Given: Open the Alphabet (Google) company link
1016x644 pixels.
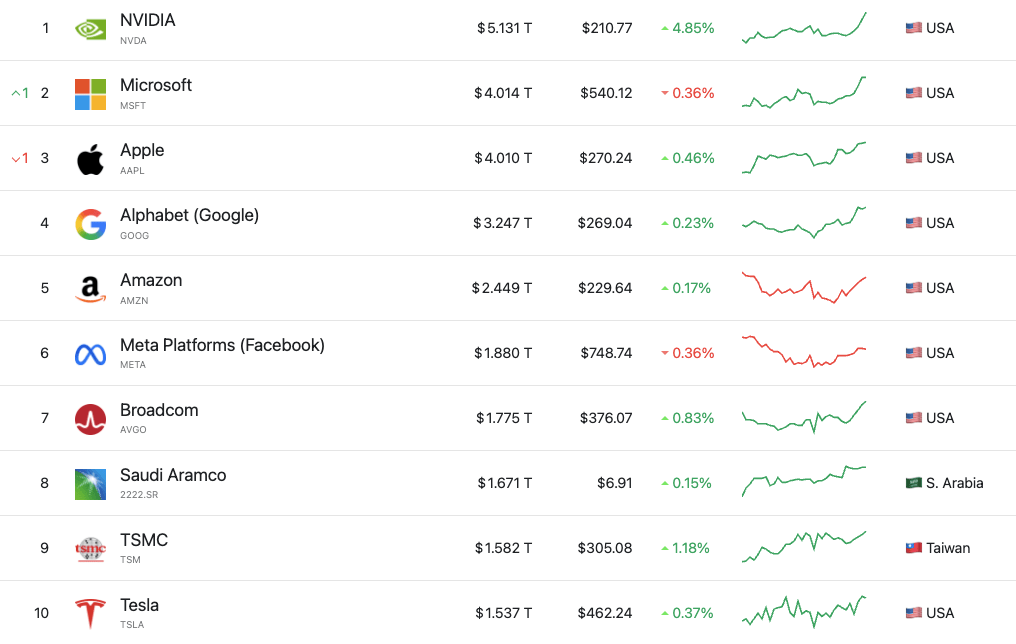Looking at the screenshot, I should tap(189, 215).
